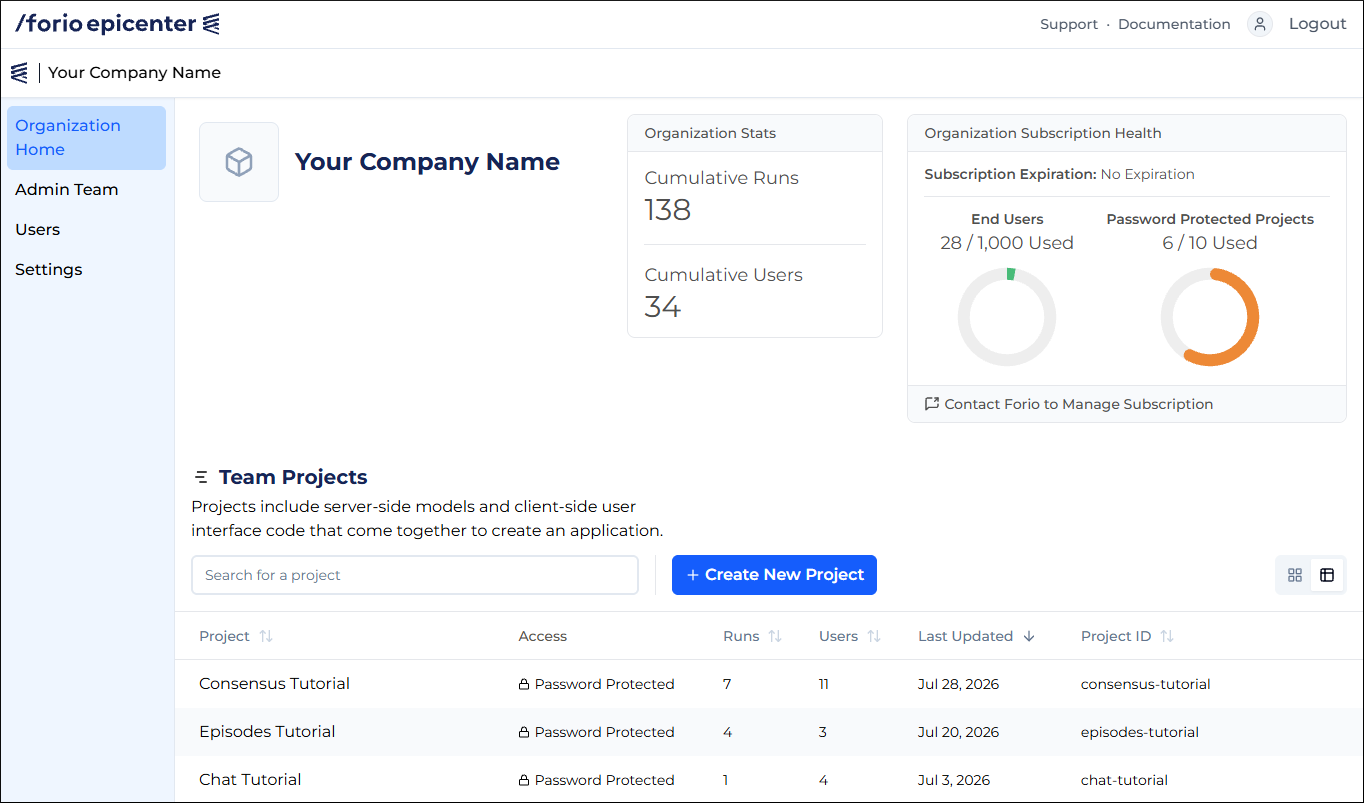
Task: Sort projects by Runs column
Action: pos(752,636)
